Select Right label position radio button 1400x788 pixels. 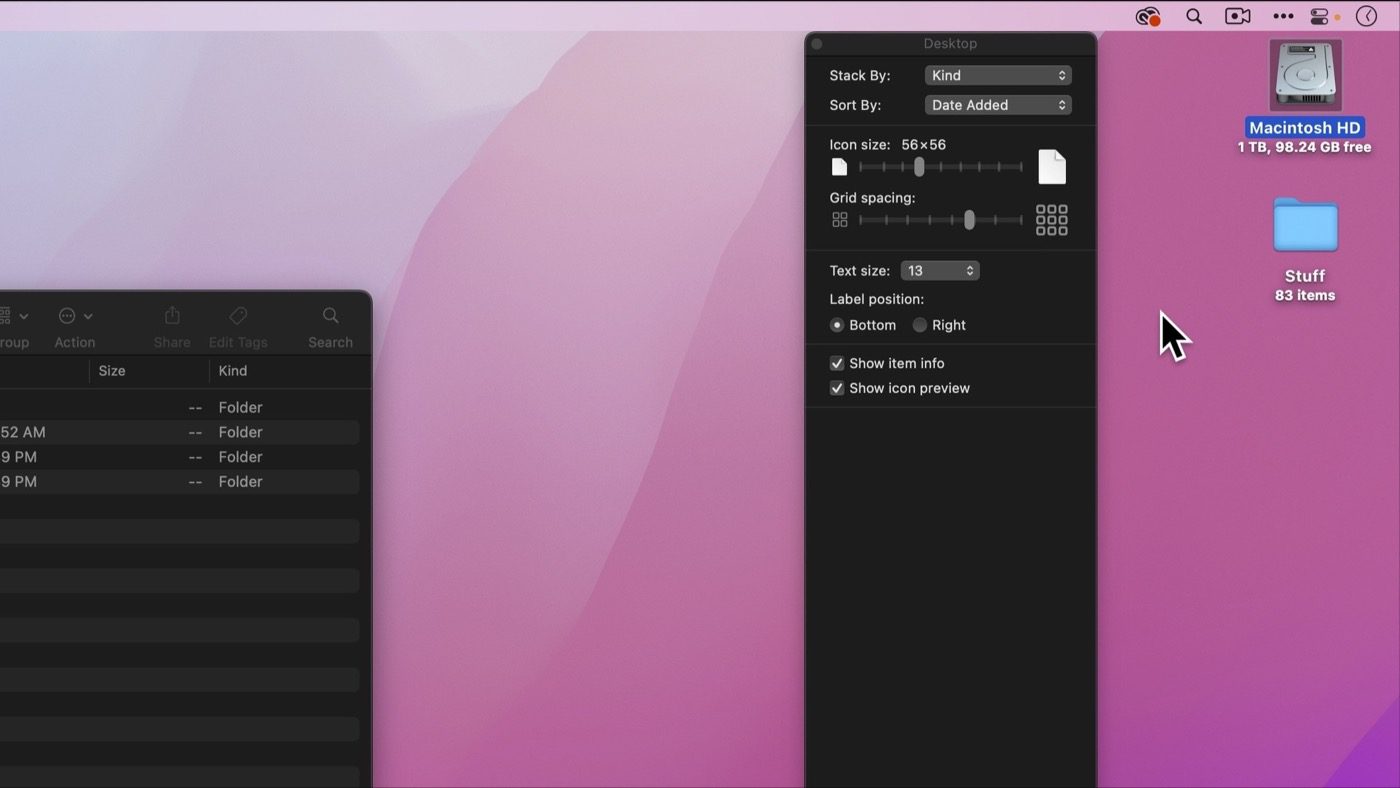pos(920,325)
